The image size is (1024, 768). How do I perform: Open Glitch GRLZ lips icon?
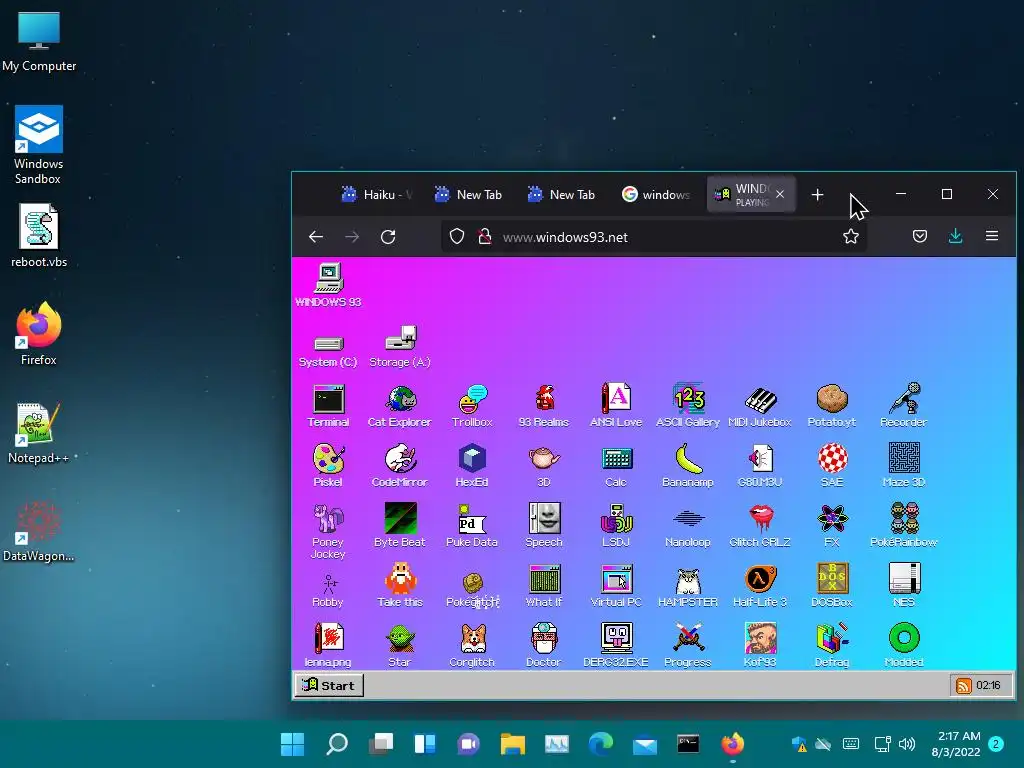tap(760, 526)
